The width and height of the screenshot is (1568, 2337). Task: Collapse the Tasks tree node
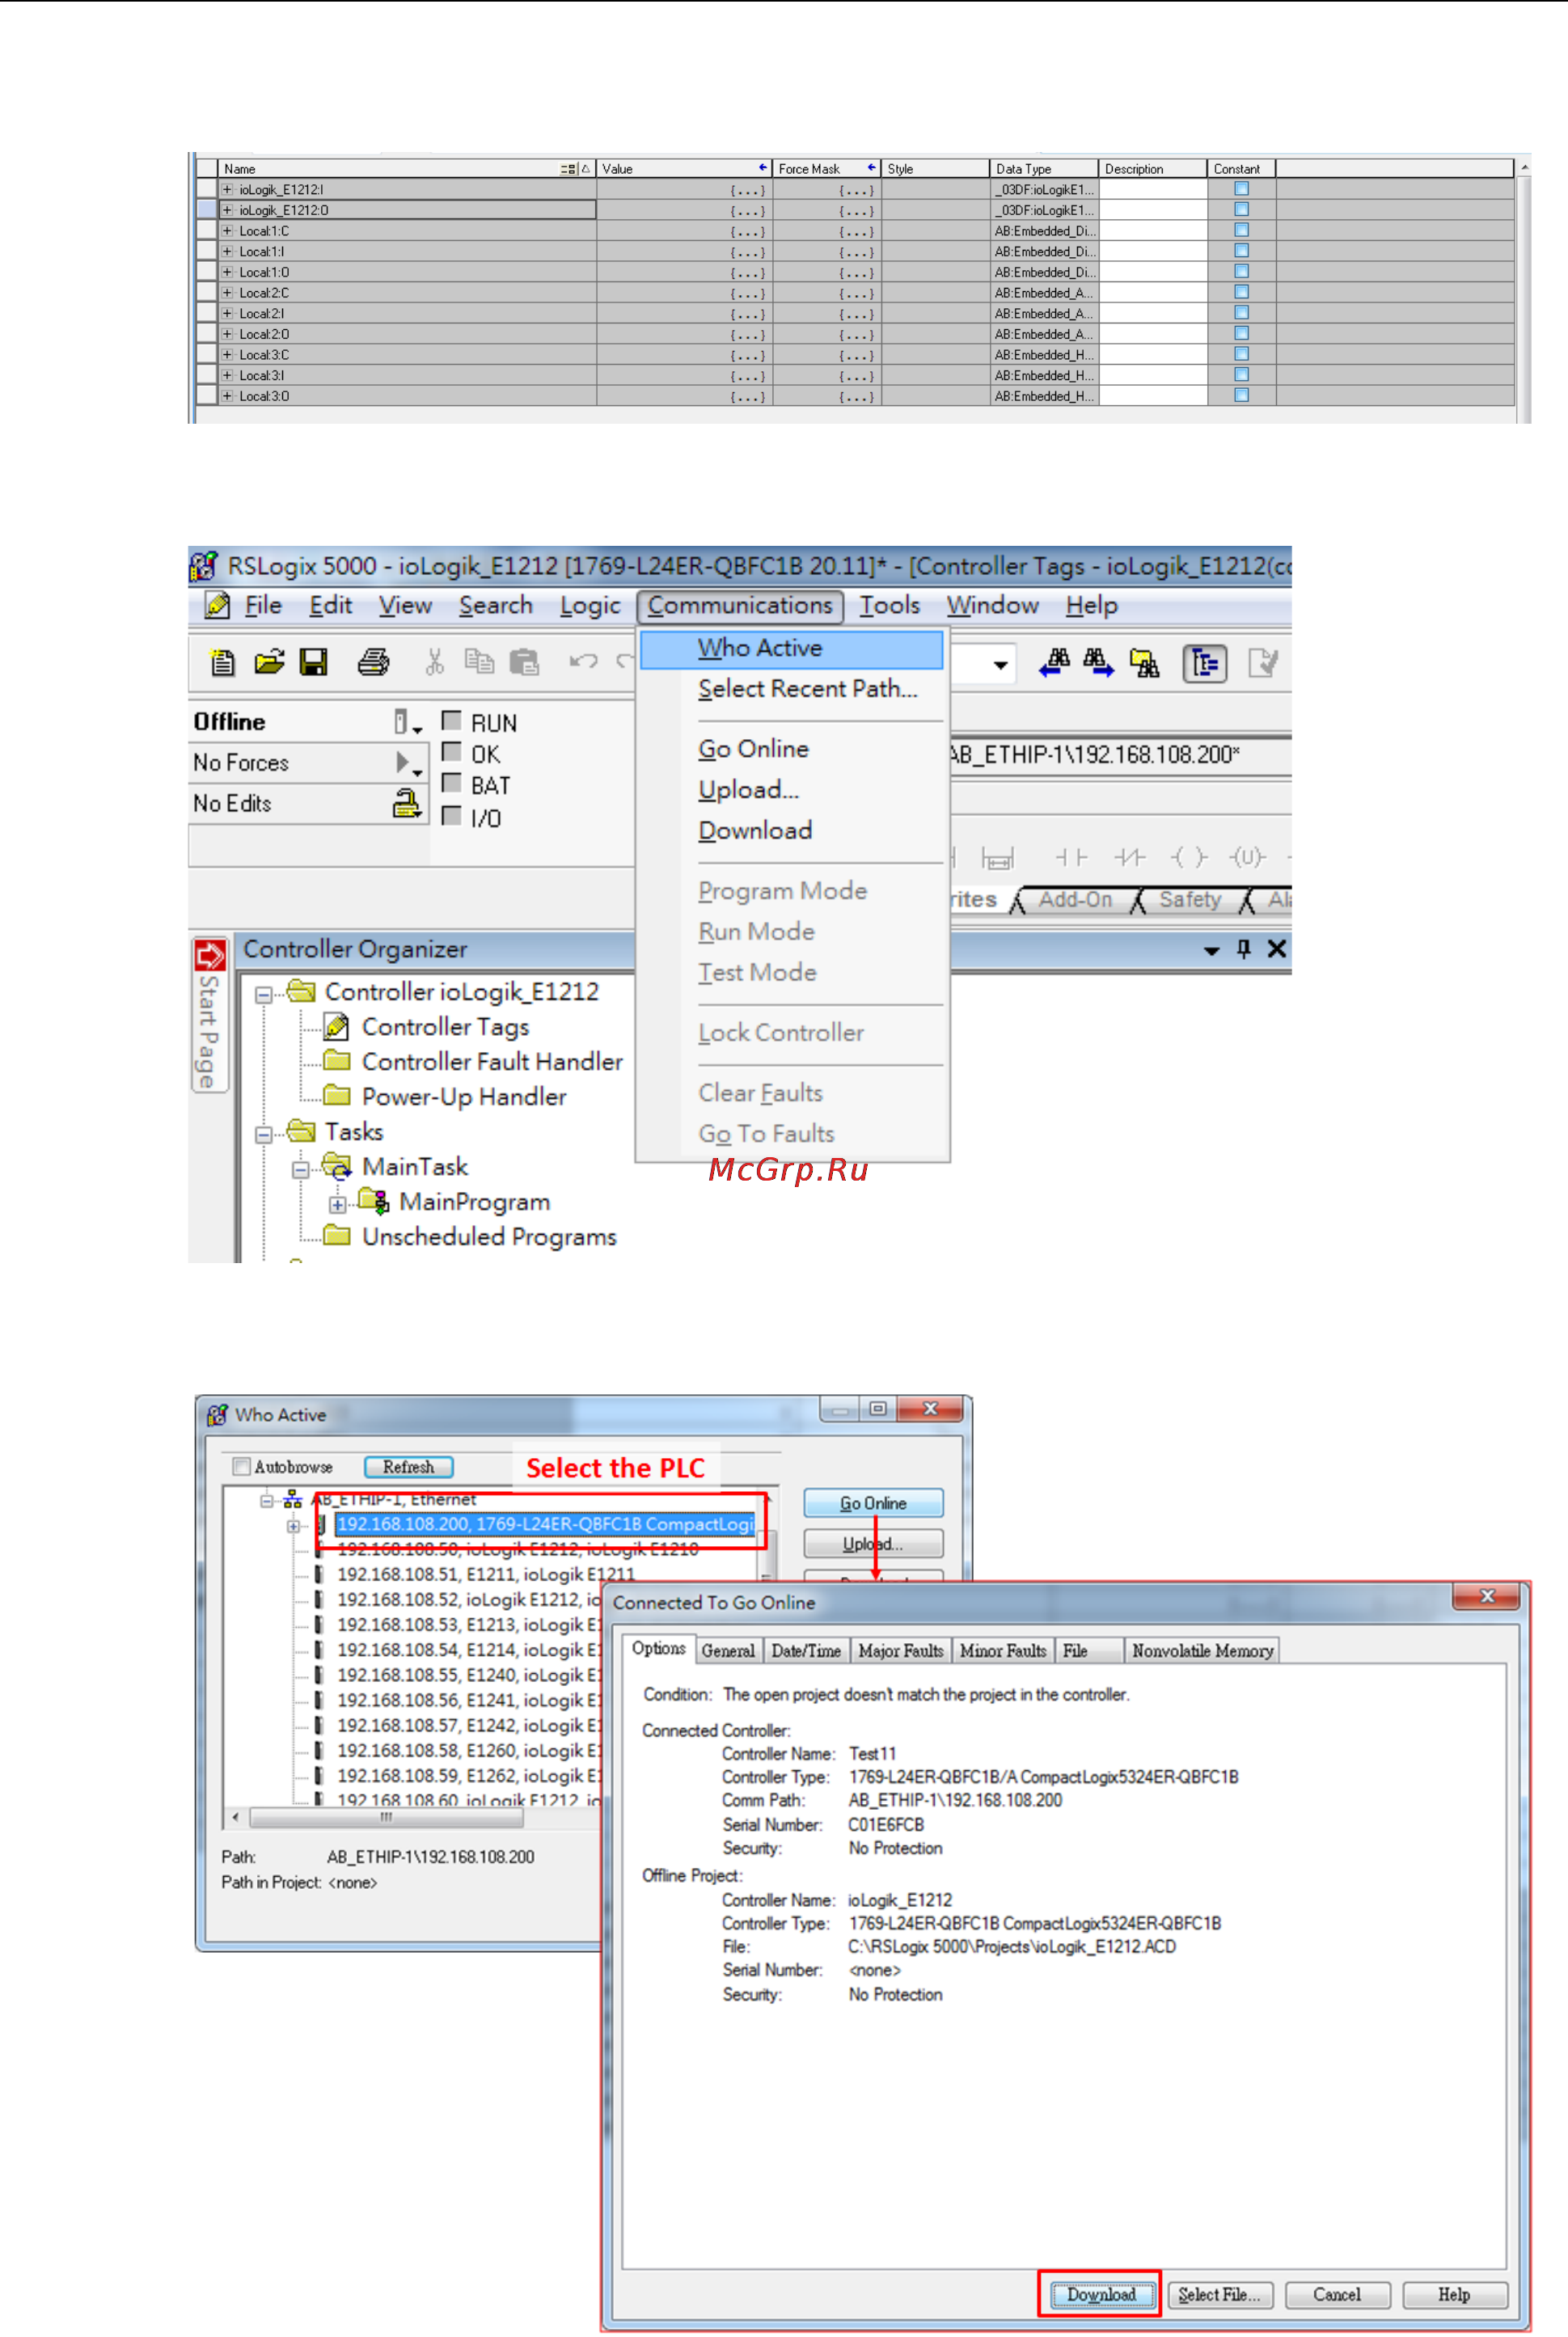pos(263,1135)
